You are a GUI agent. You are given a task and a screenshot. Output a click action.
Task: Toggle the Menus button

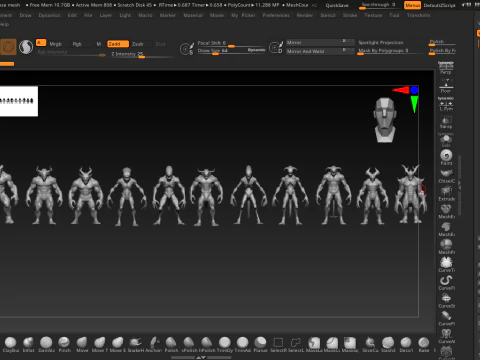tap(412, 5)
